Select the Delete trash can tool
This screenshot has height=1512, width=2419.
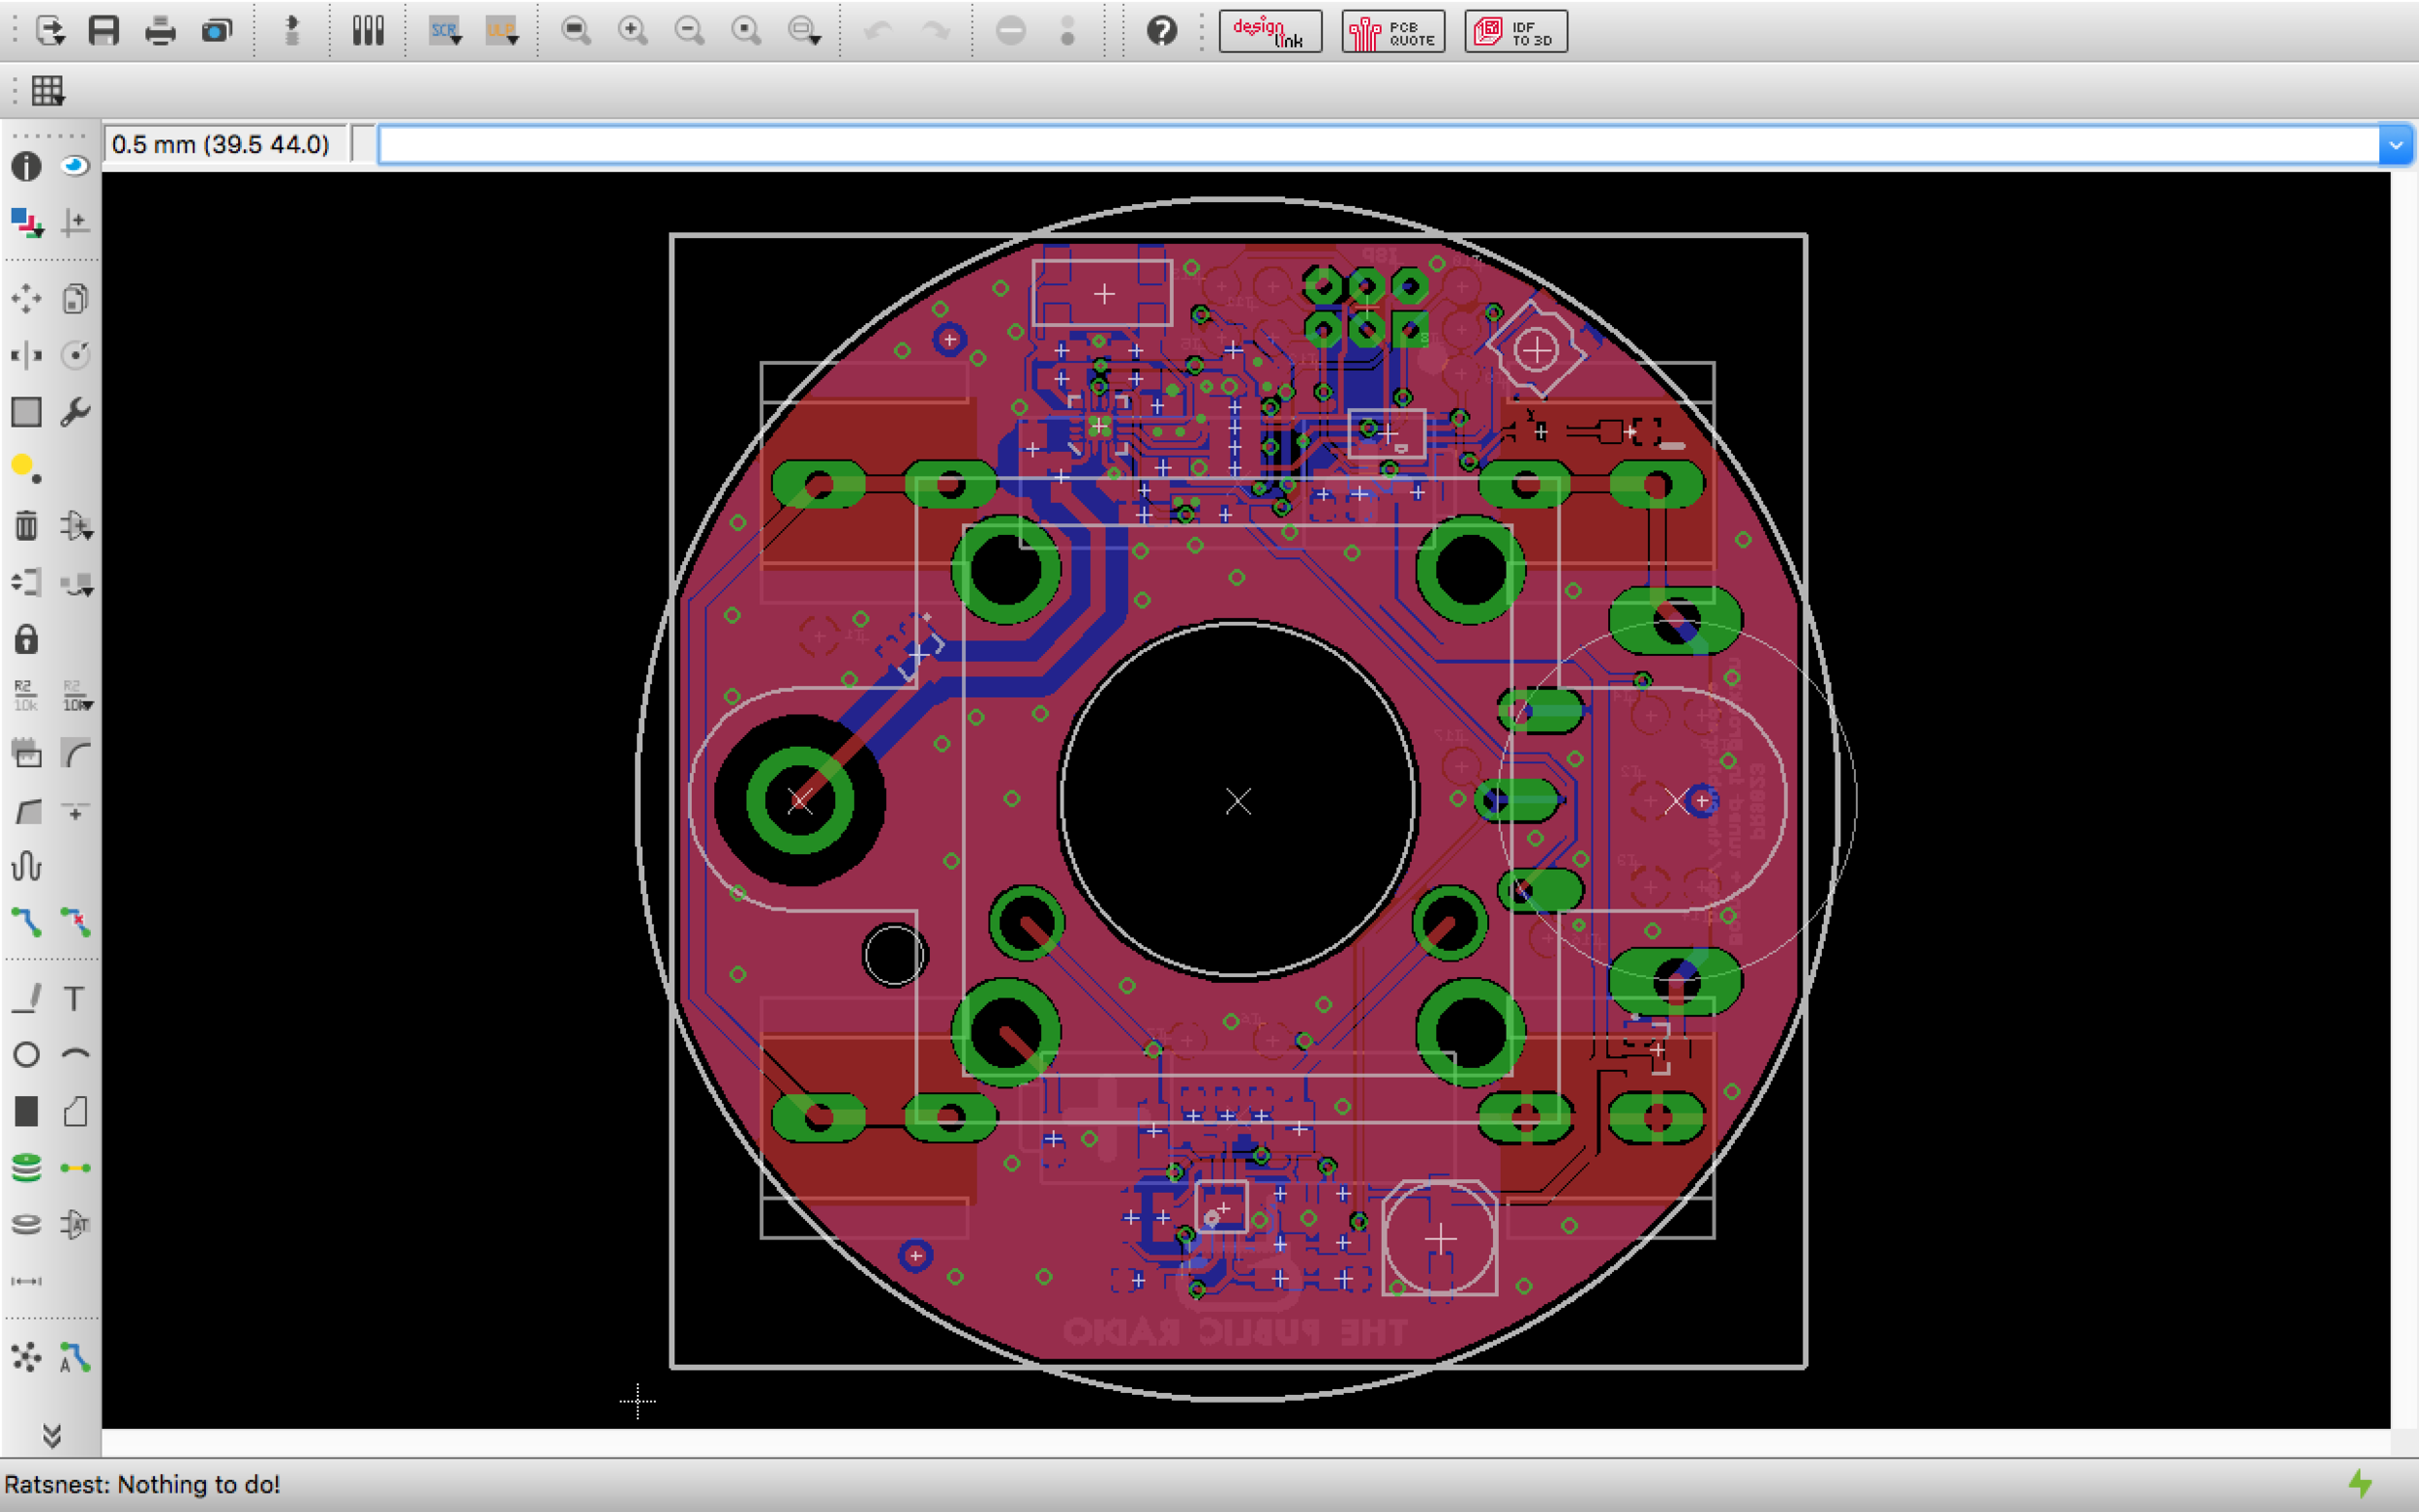pos(26,526)
